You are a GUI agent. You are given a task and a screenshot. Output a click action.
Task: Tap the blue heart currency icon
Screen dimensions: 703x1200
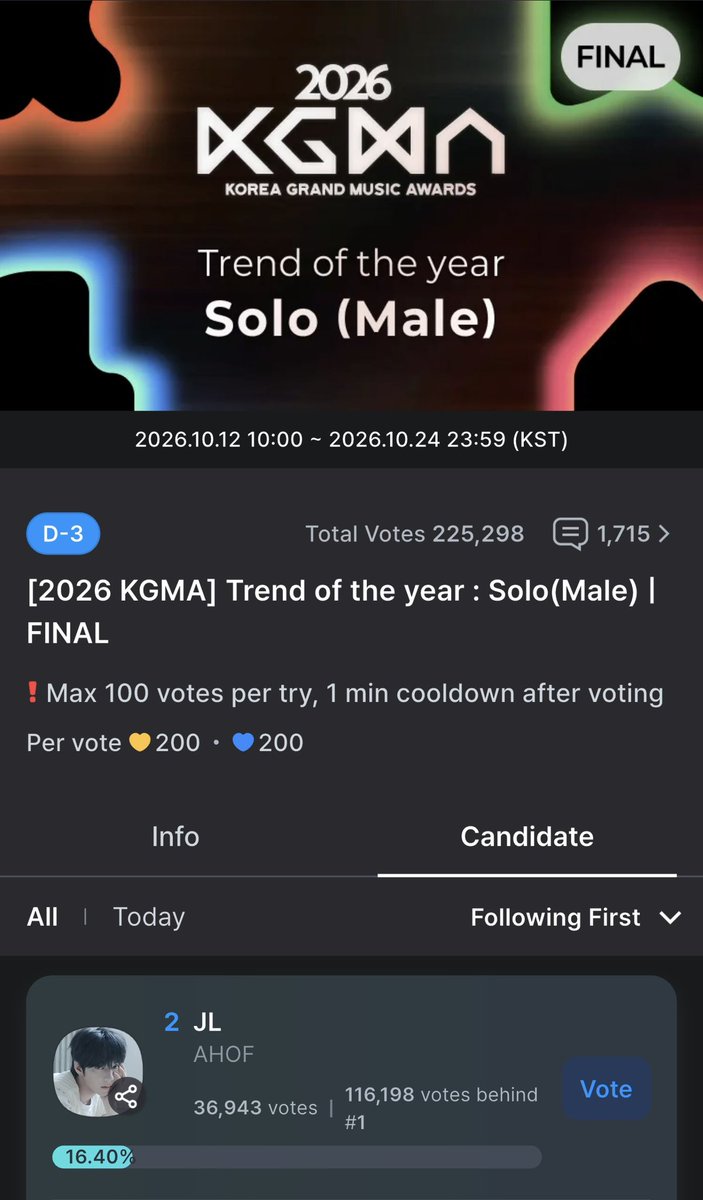[x=243, y=743]
